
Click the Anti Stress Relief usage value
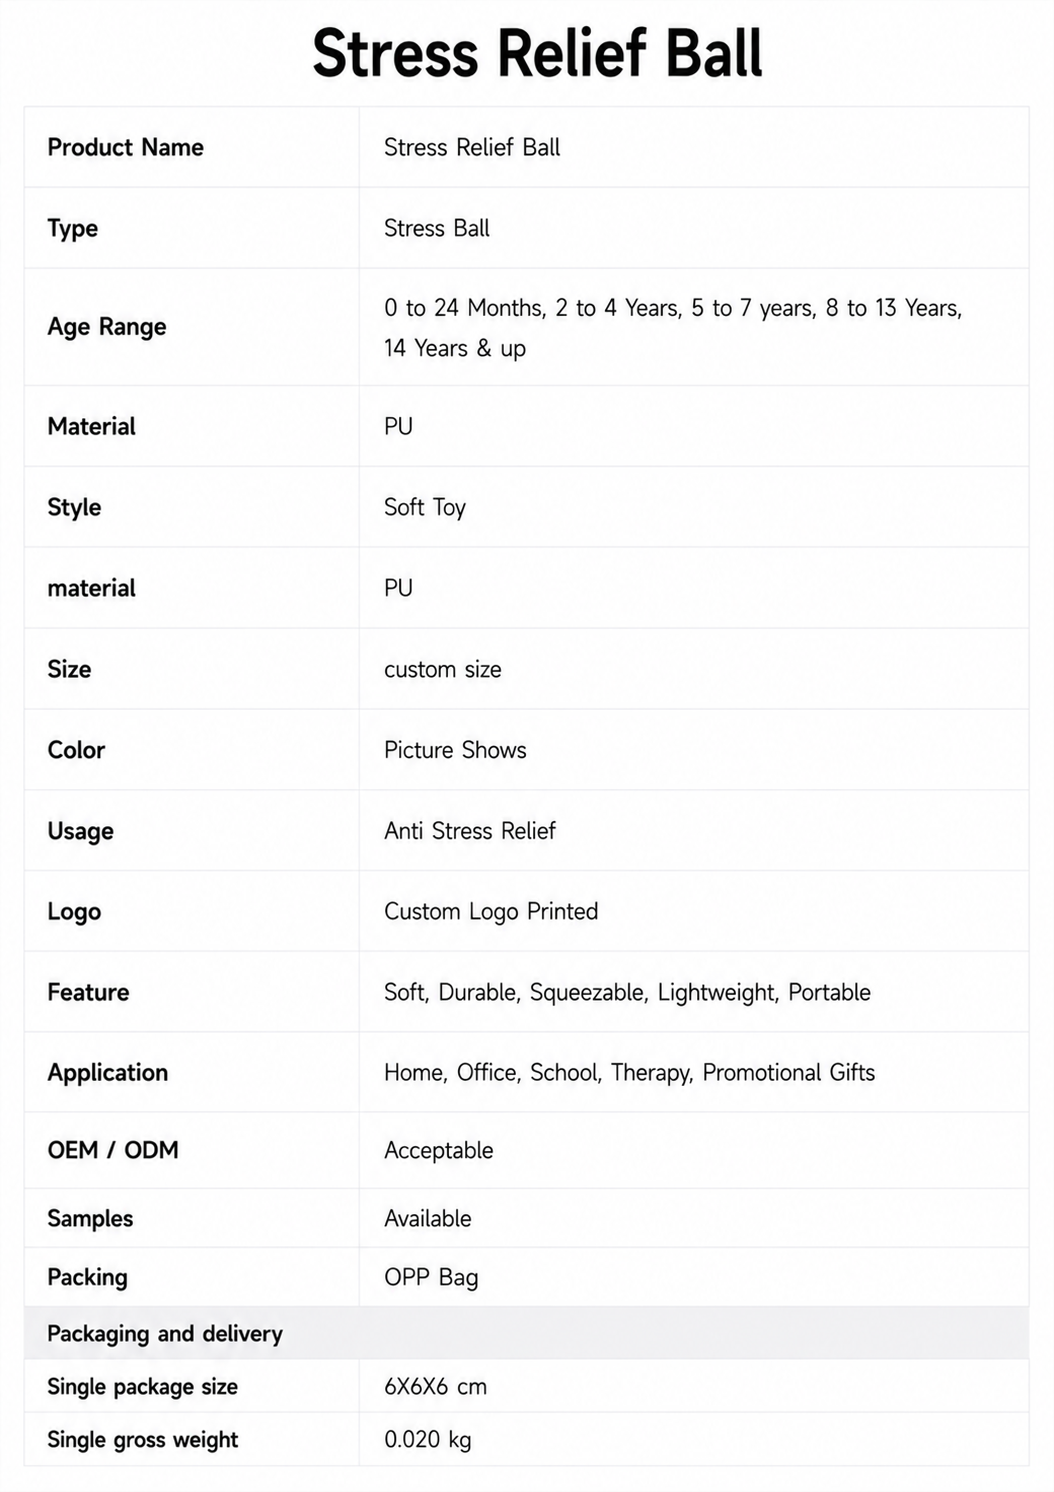pyautogui.click(x=470, y=831)
